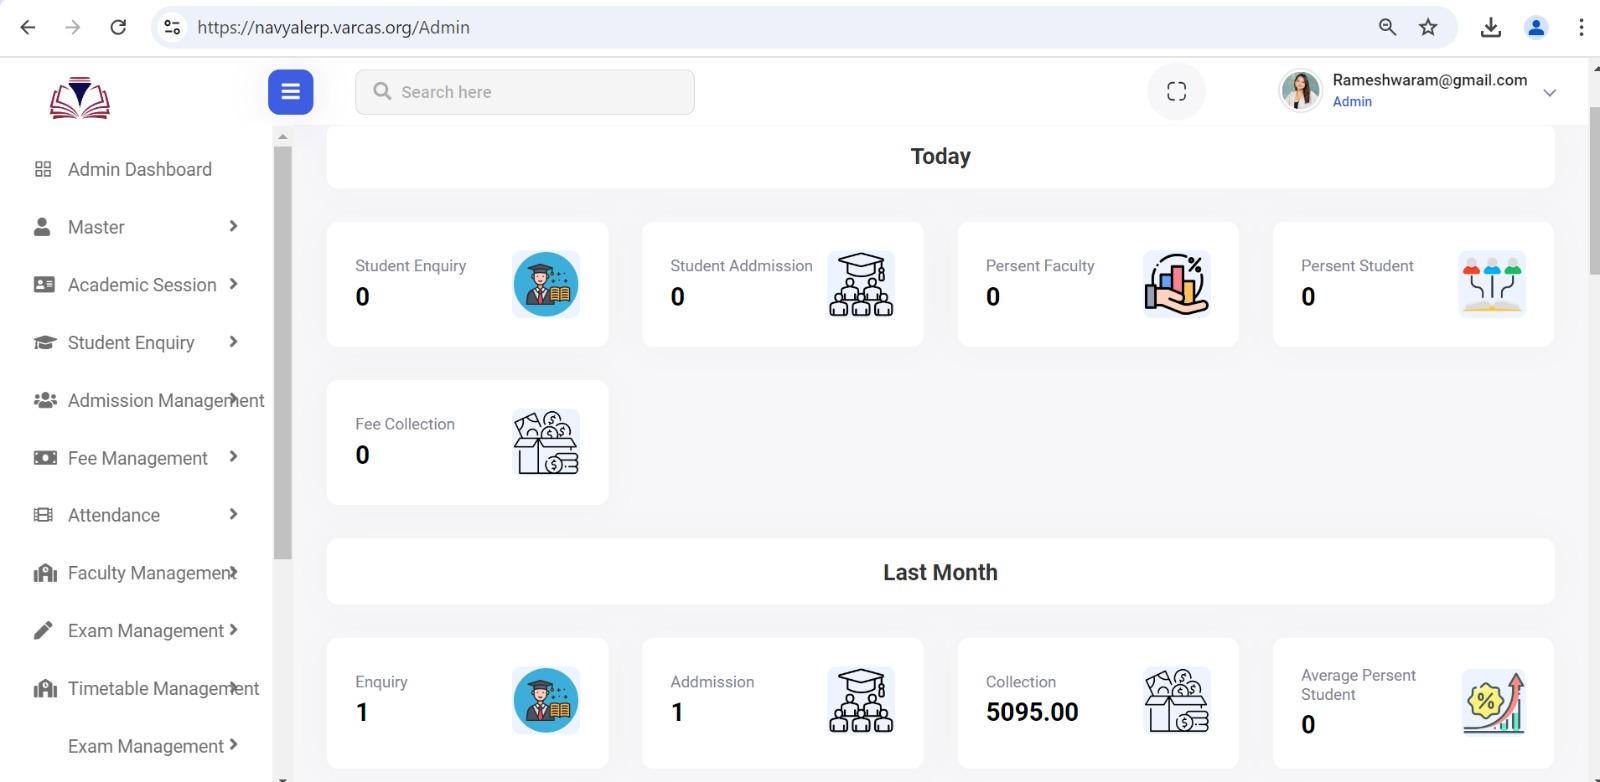Image resolution: width=1600 pixels, height=782 pixels.
Task: Reload the page with browser refresh
Action: [x=118, y=27]
